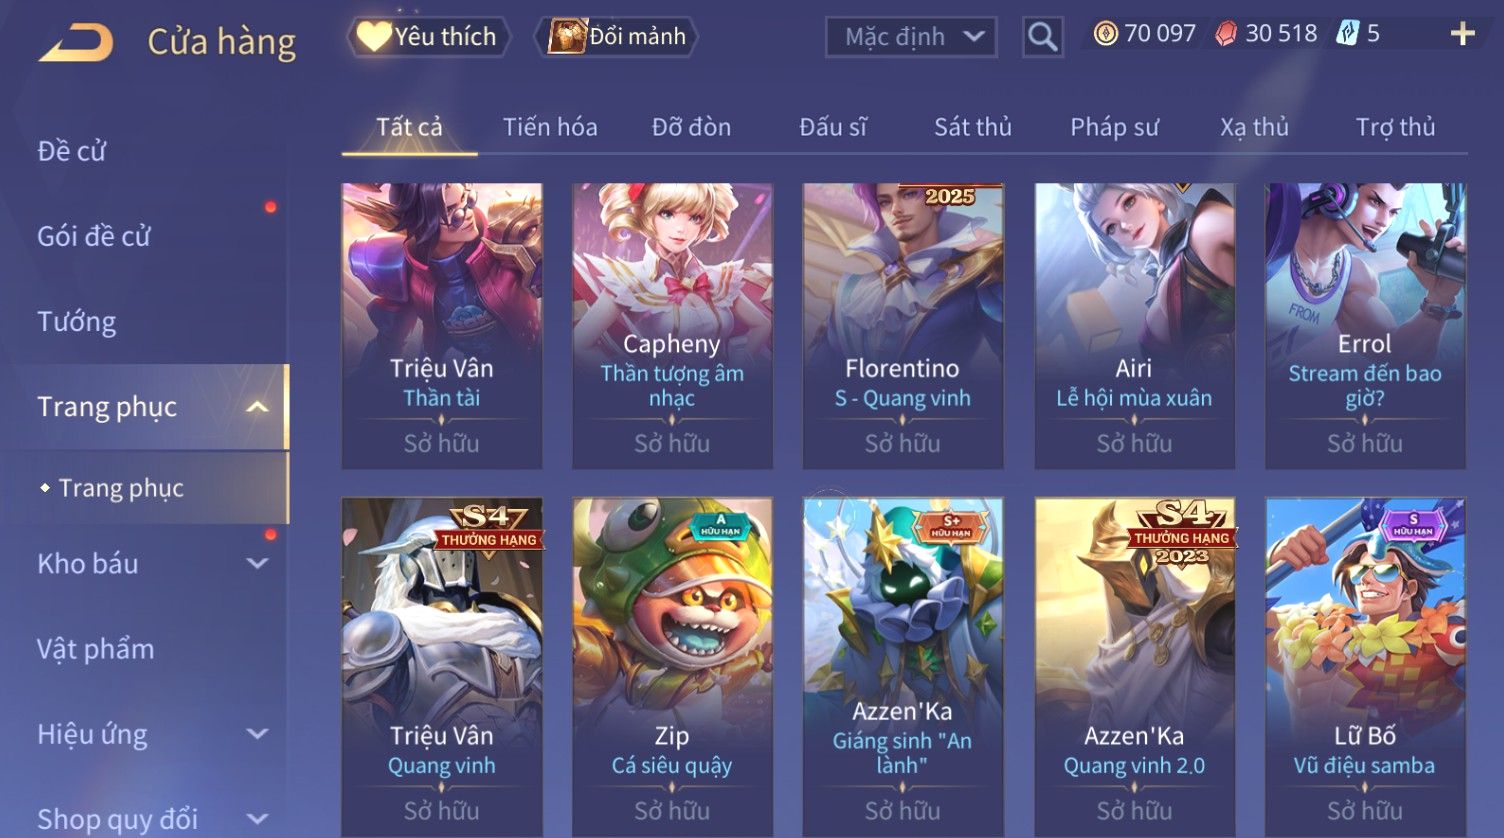
Task: Expand the Kho báu sidebar section
Action: click(x=257, y=564)
